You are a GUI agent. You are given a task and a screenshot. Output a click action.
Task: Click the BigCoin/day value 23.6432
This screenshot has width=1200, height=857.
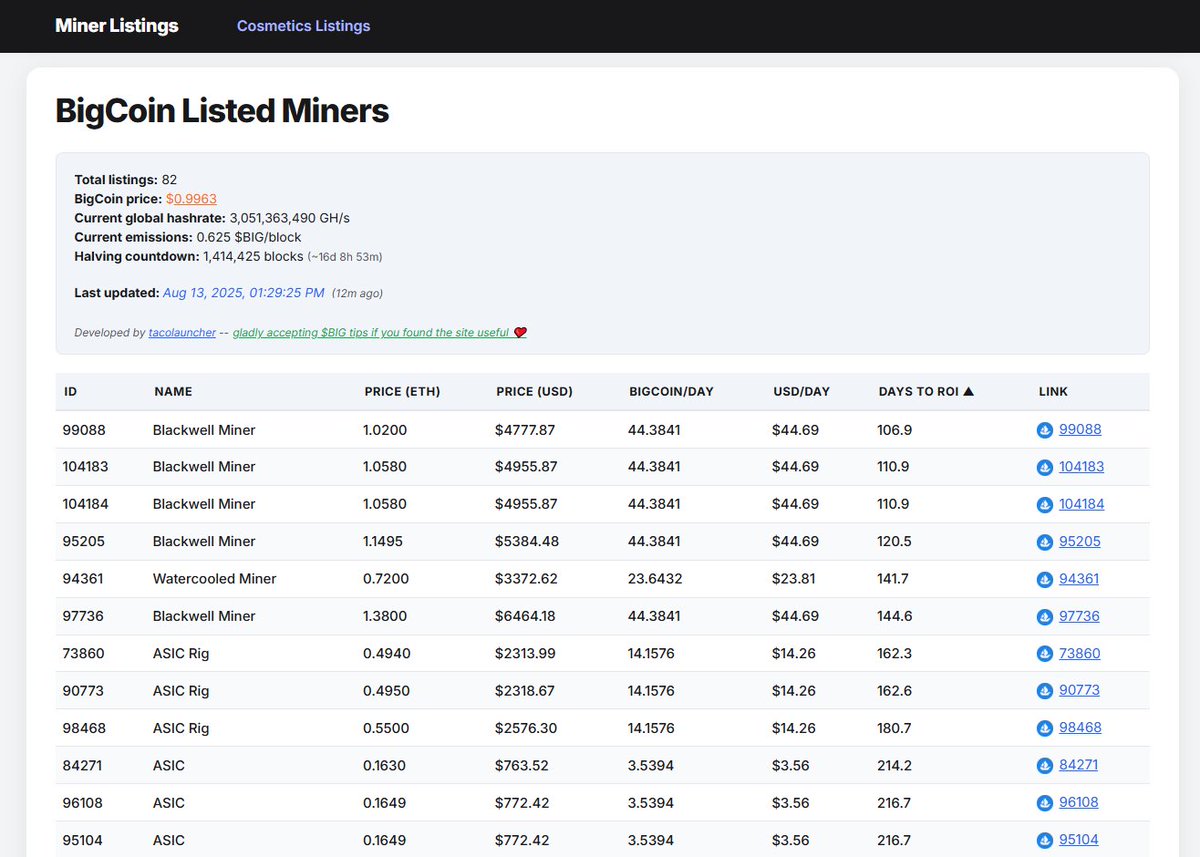point(654,579)
